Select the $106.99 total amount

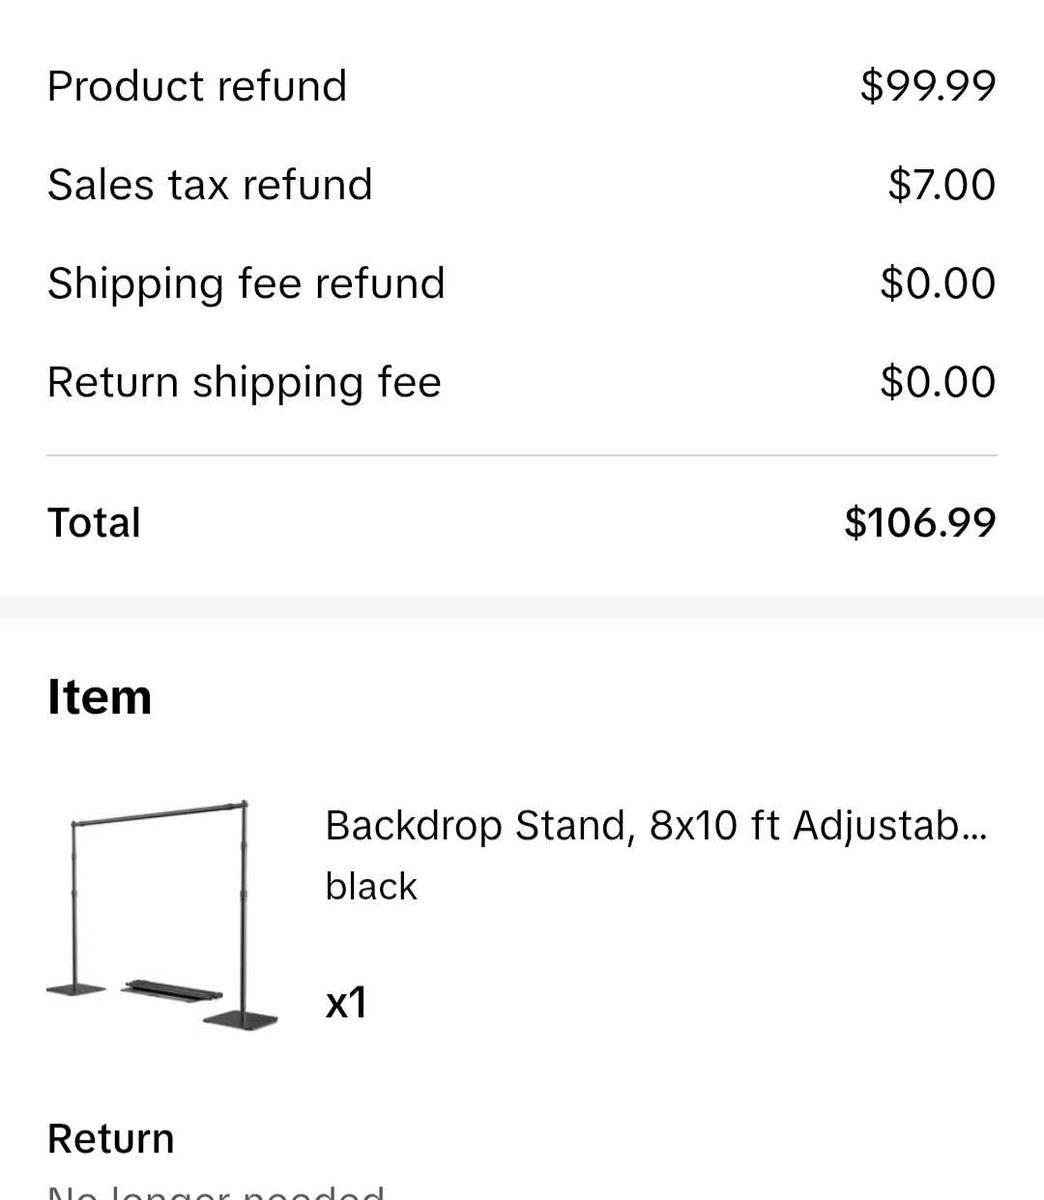coord(920,521)
